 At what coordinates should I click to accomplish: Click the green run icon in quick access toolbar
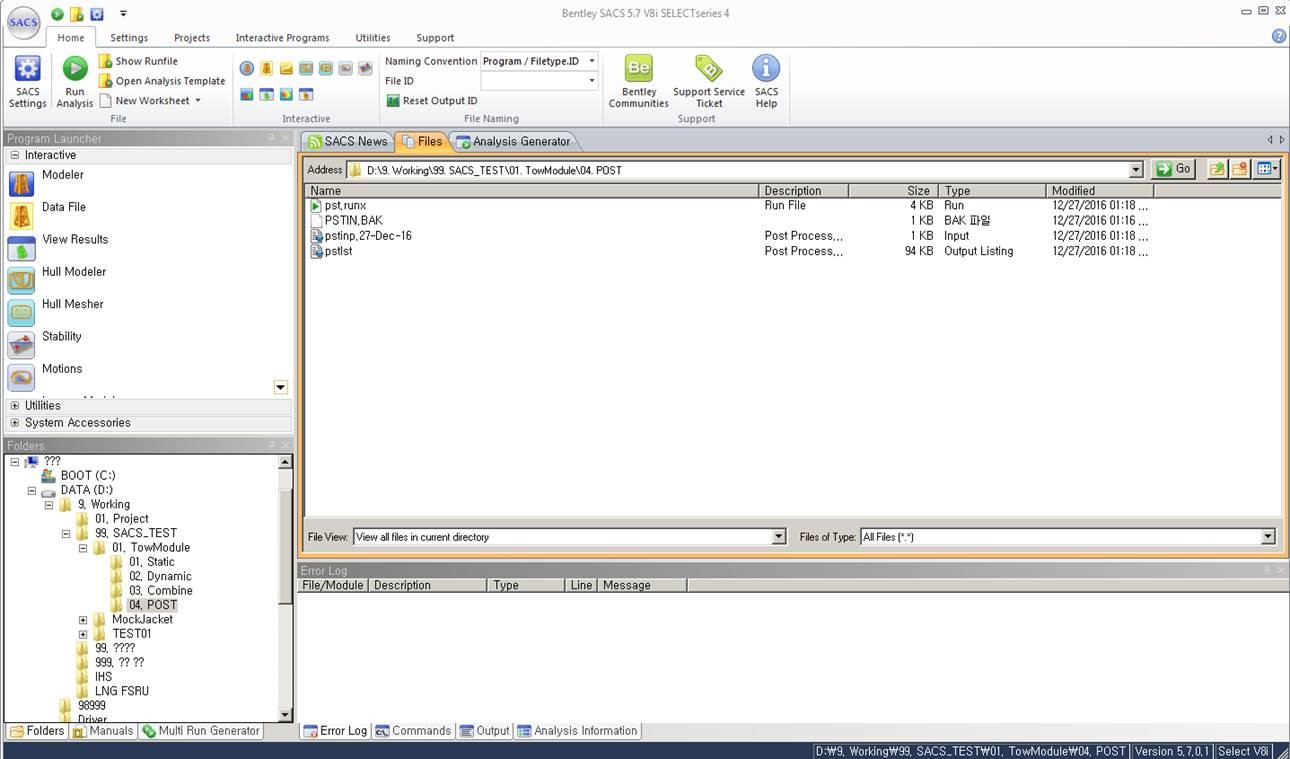[57, 14]
